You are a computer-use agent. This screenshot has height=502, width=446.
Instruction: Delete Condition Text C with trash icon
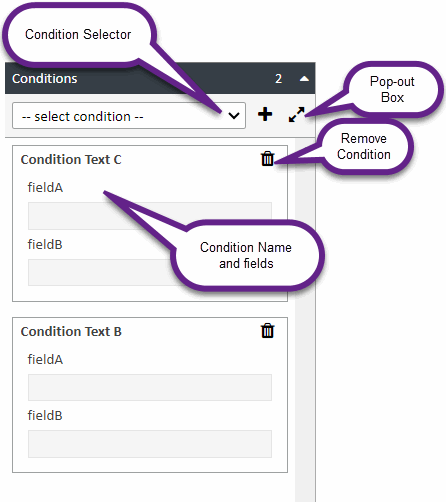[x=267, y=159]
